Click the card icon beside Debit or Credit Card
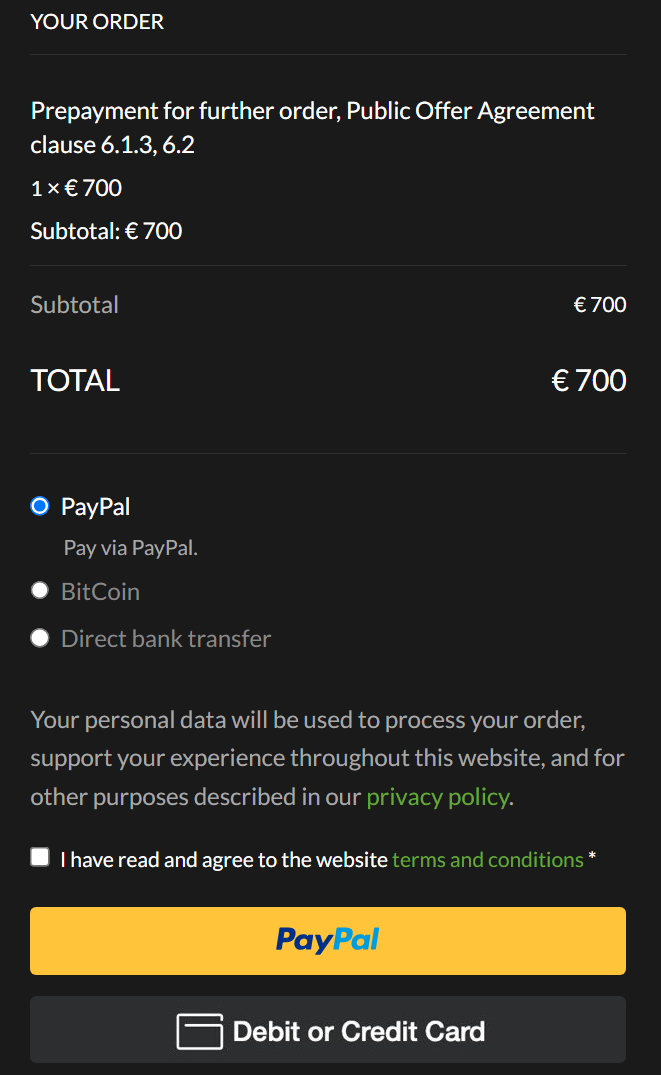The width and height of the screenshot is (661, 1075). pos(199,1031)
